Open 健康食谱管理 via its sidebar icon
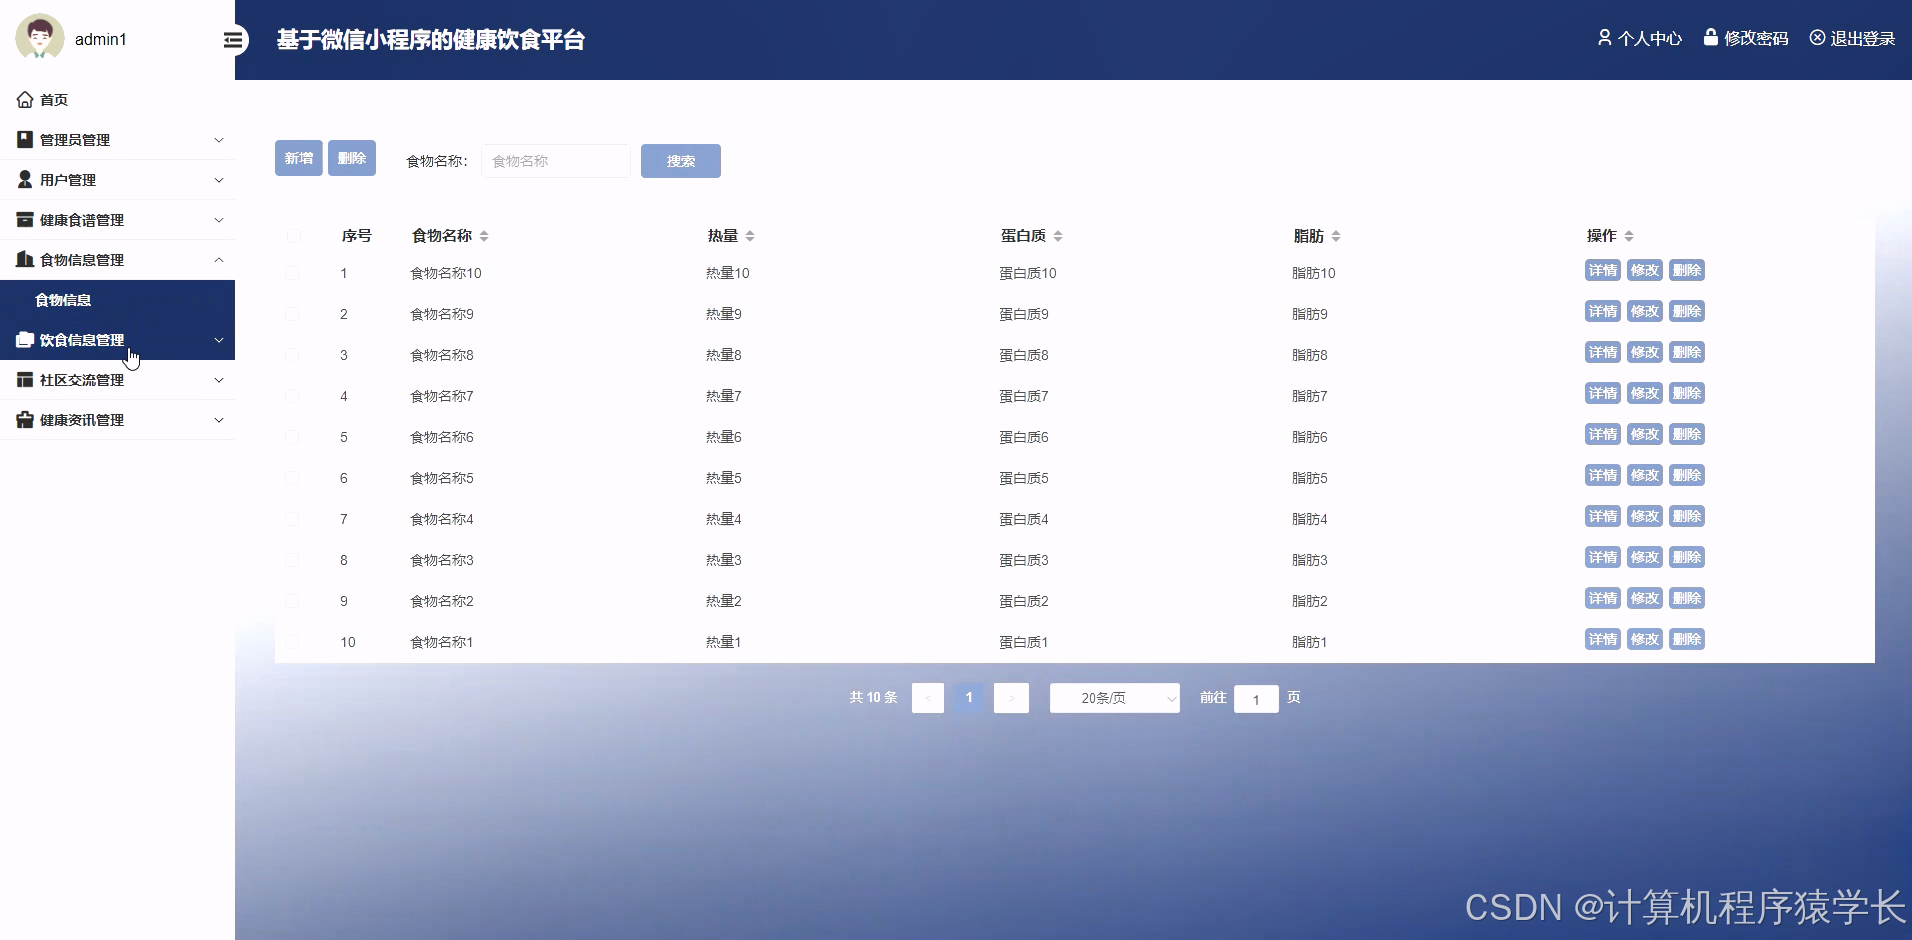This screenshot has width=1912, height=940. click(x=24, y=219)
